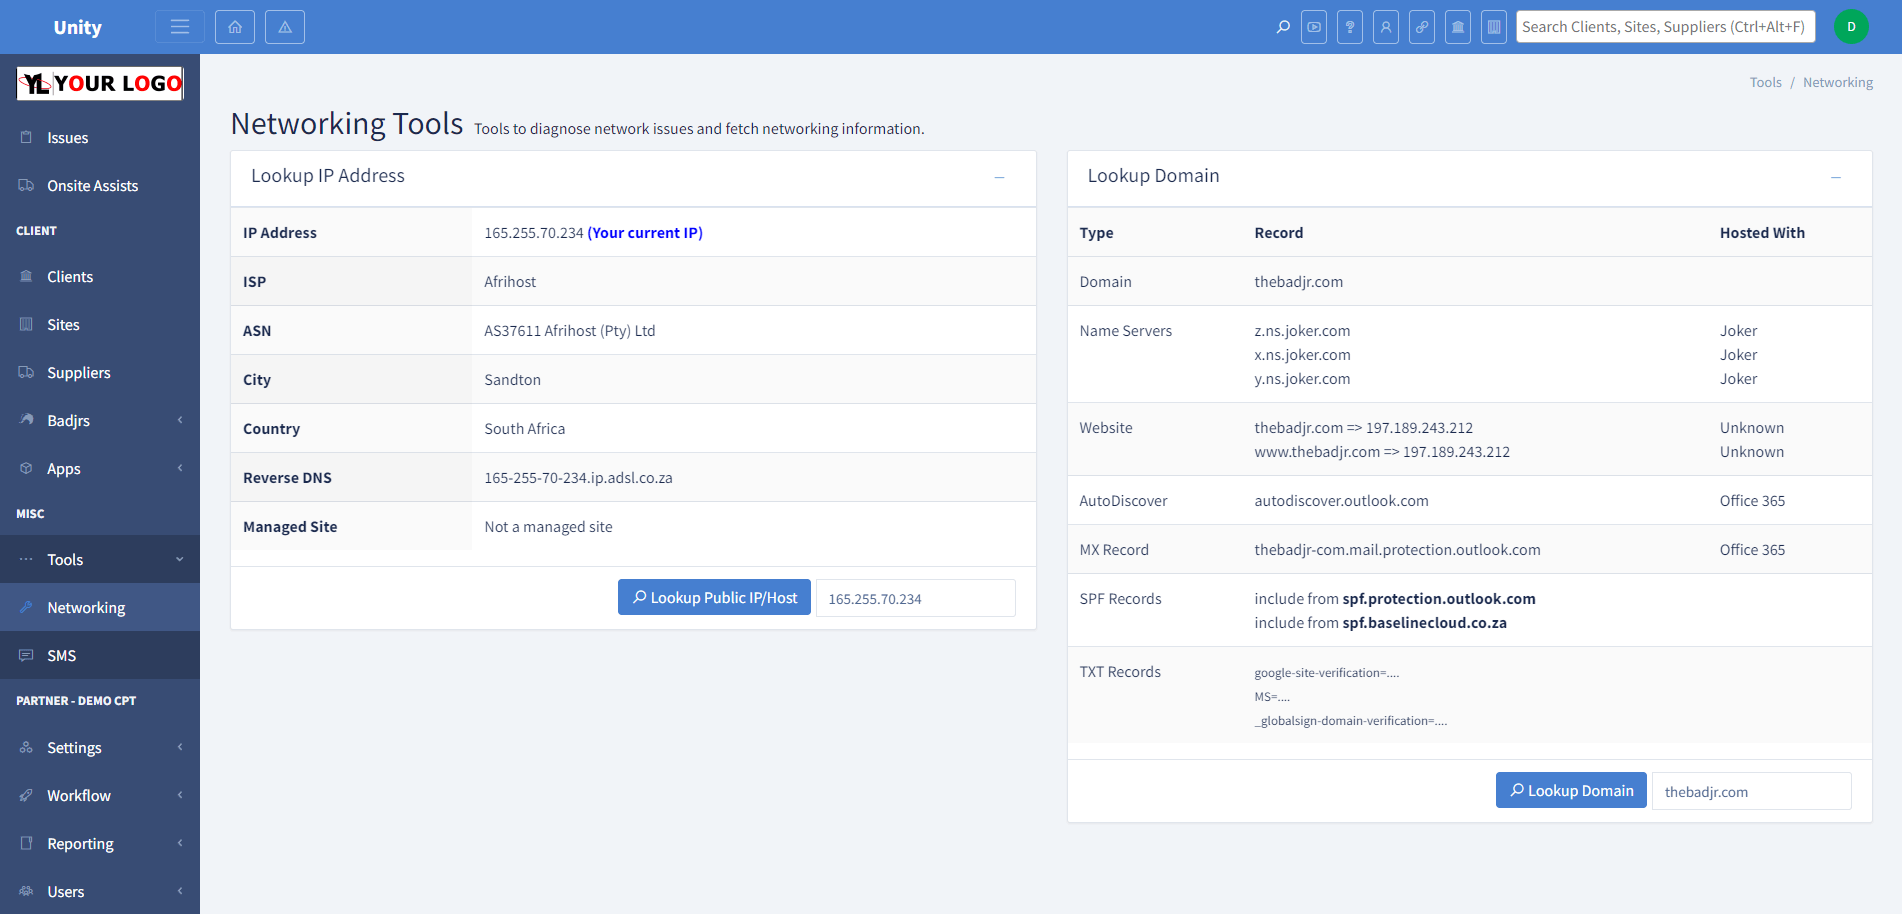Click the reverse DNS 165-255-70-234.ip.adsl.co.za value
The height and width of the screenshot is (914, 1902).
point(578,478)
